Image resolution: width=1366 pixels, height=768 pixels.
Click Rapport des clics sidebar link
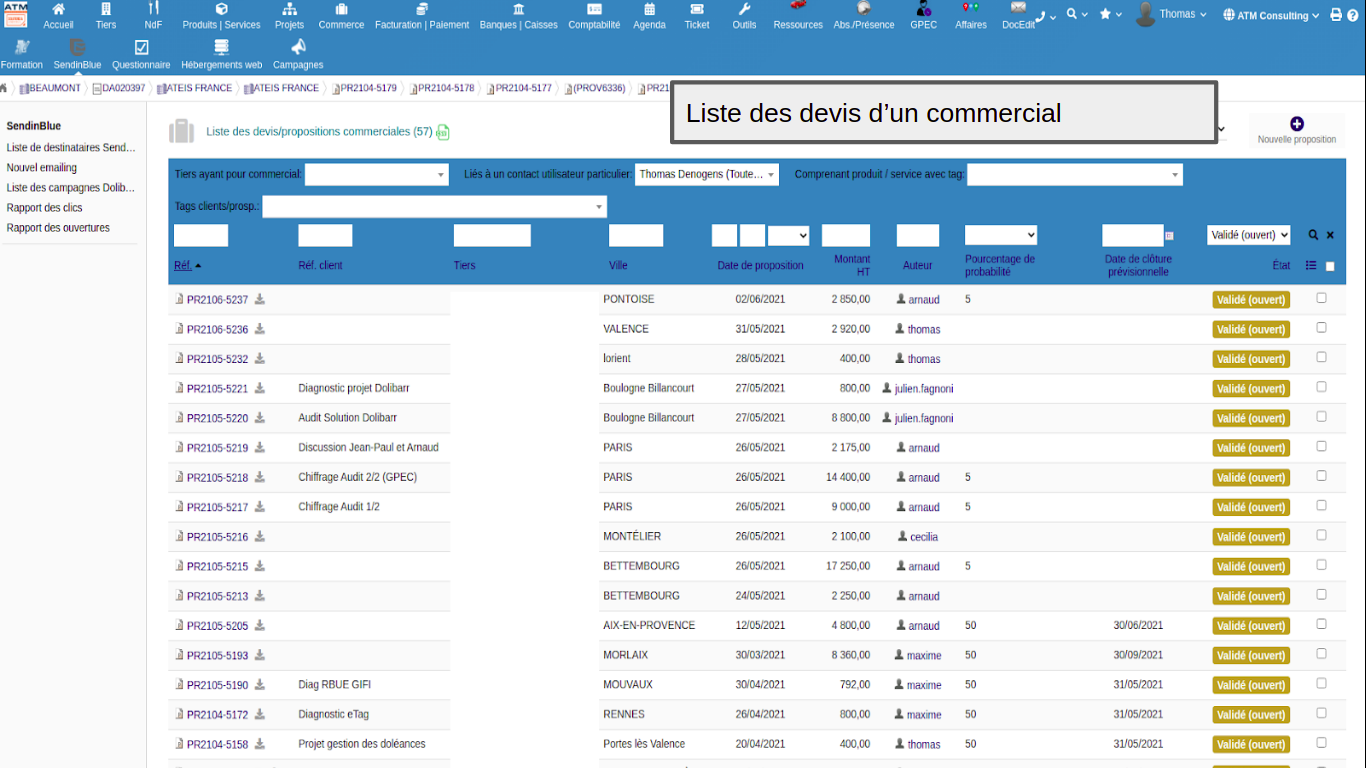coord(45,208)
